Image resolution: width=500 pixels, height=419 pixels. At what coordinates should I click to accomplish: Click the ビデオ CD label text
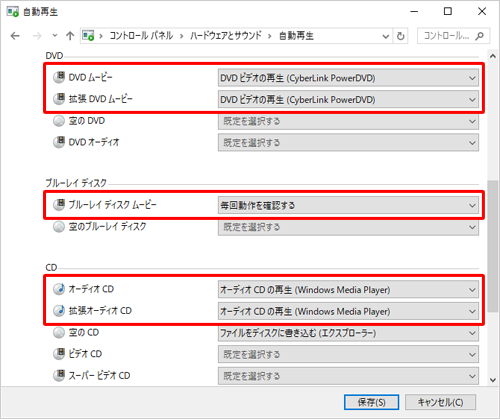click(85, 354)
